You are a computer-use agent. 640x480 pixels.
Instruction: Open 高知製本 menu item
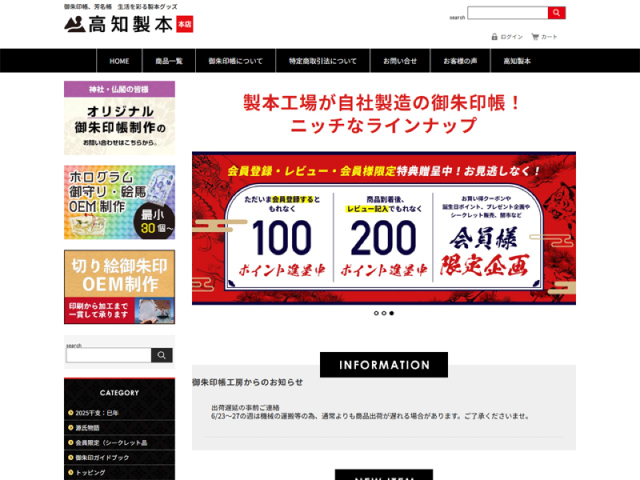(517, 61)
